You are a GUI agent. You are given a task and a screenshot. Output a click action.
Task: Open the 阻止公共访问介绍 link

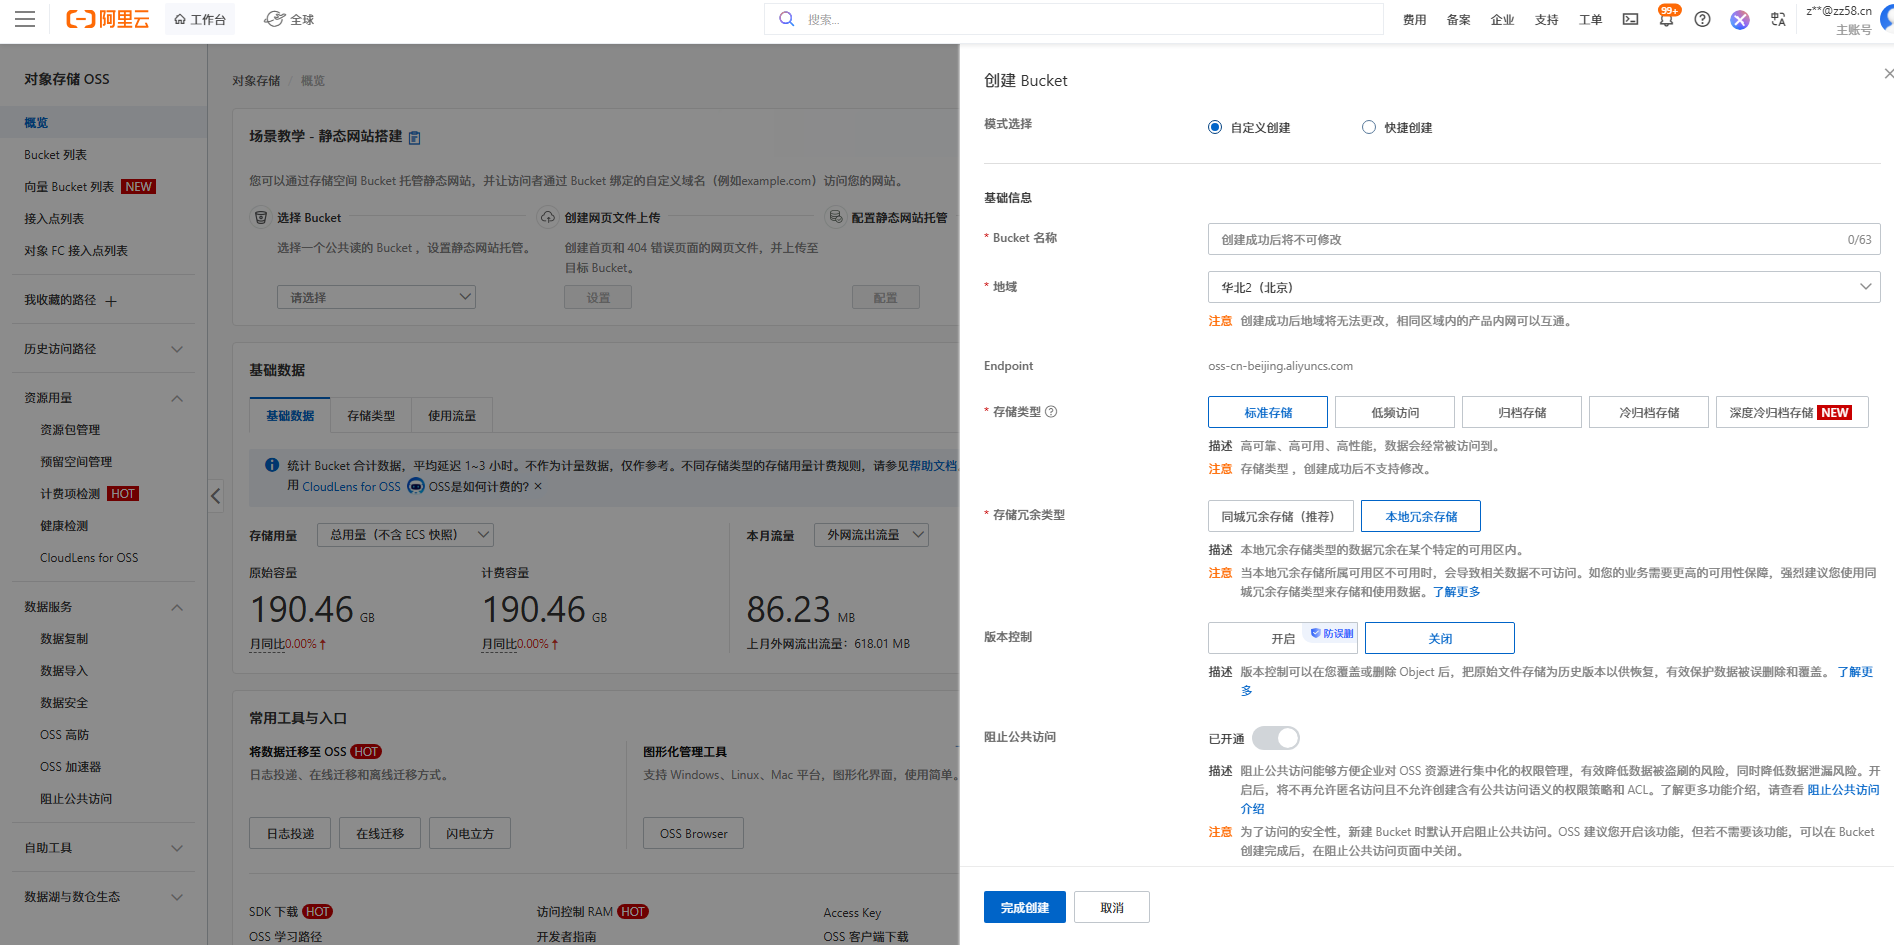coord(1843,790)
